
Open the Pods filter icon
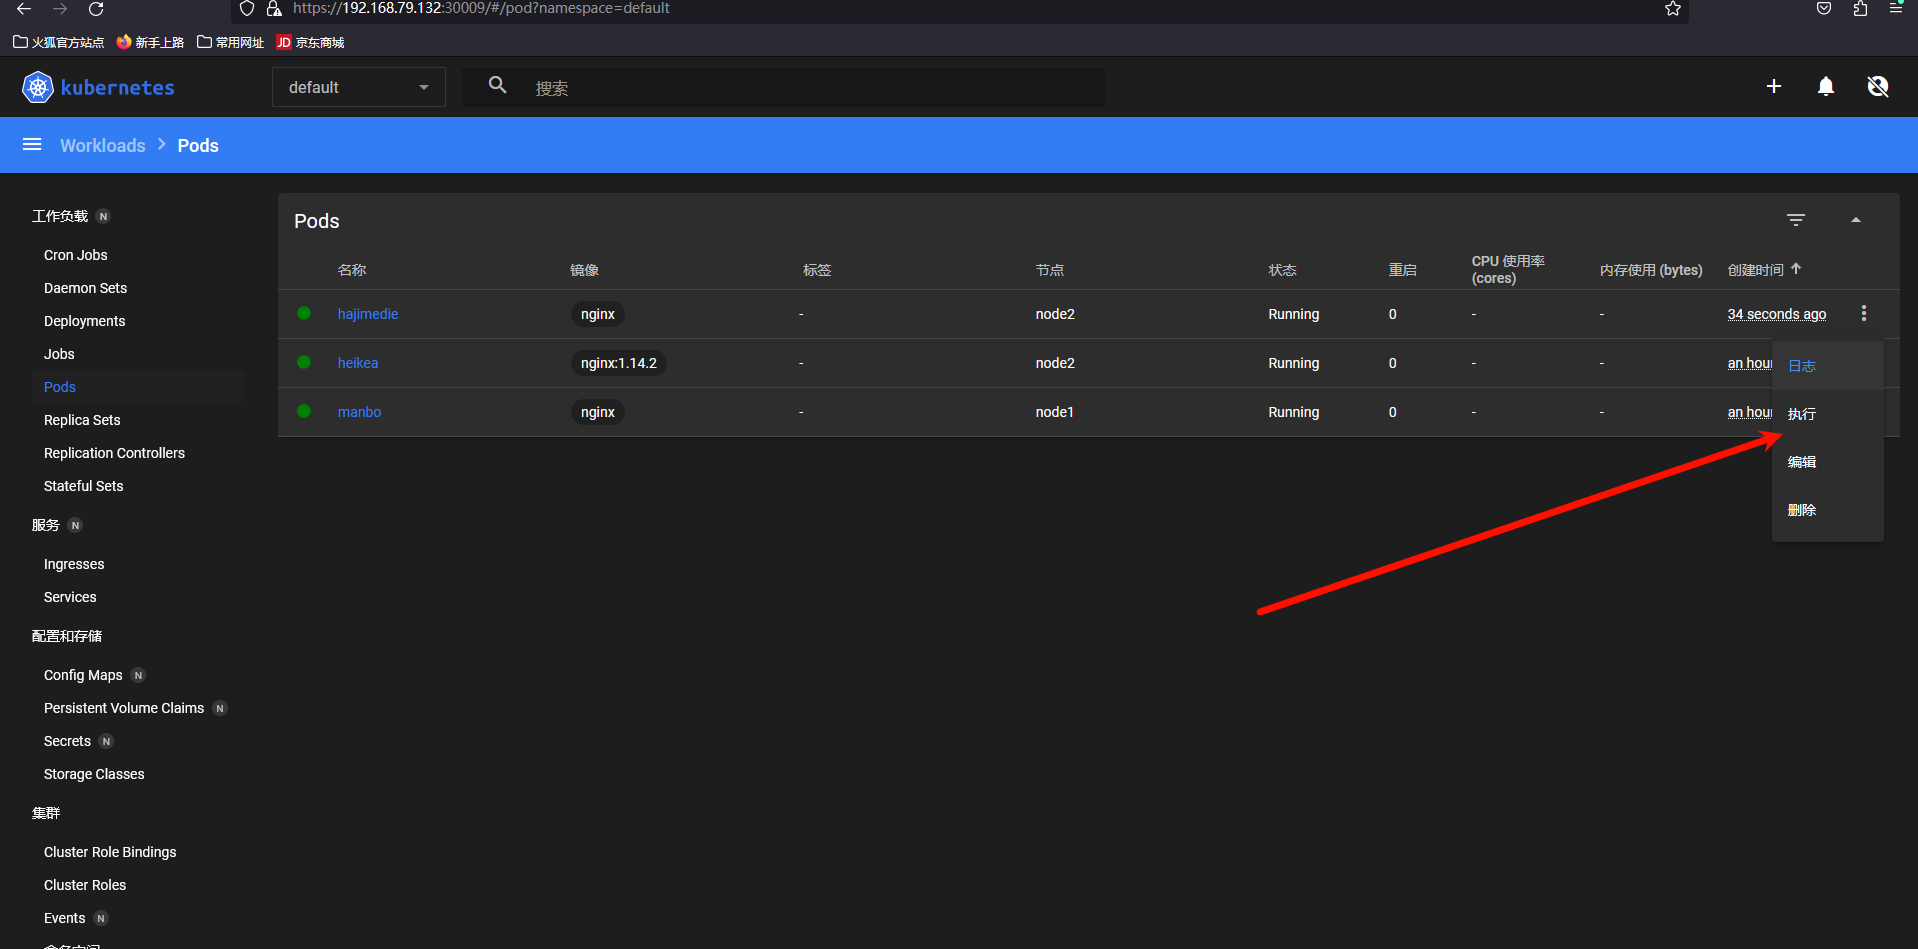click(1795, 220)
